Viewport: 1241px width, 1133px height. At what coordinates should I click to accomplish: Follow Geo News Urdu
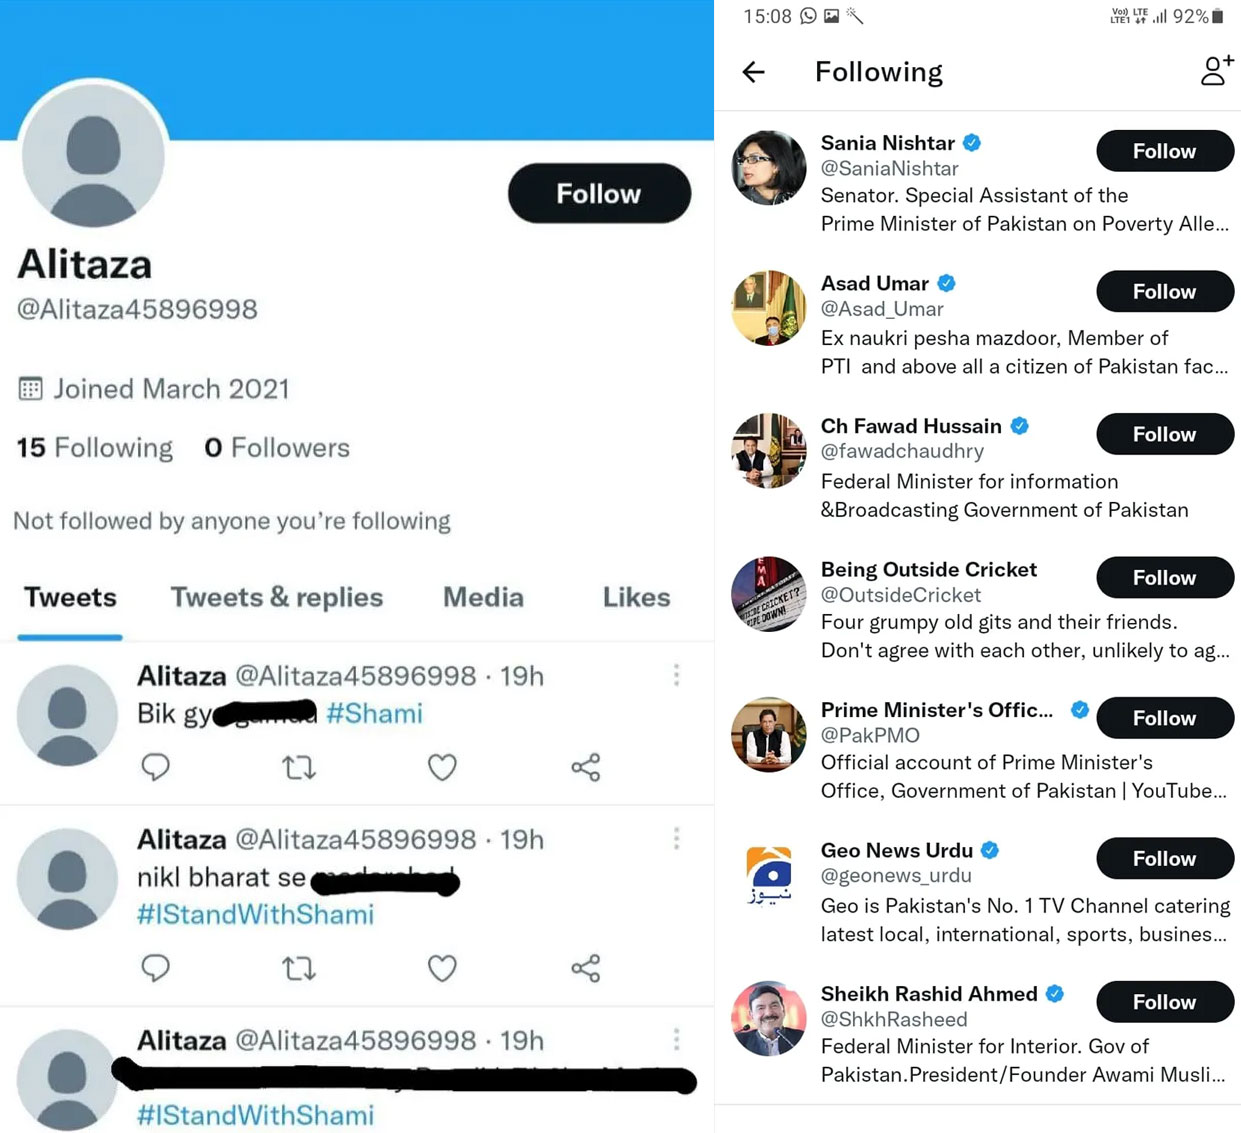click(1164, 859)
